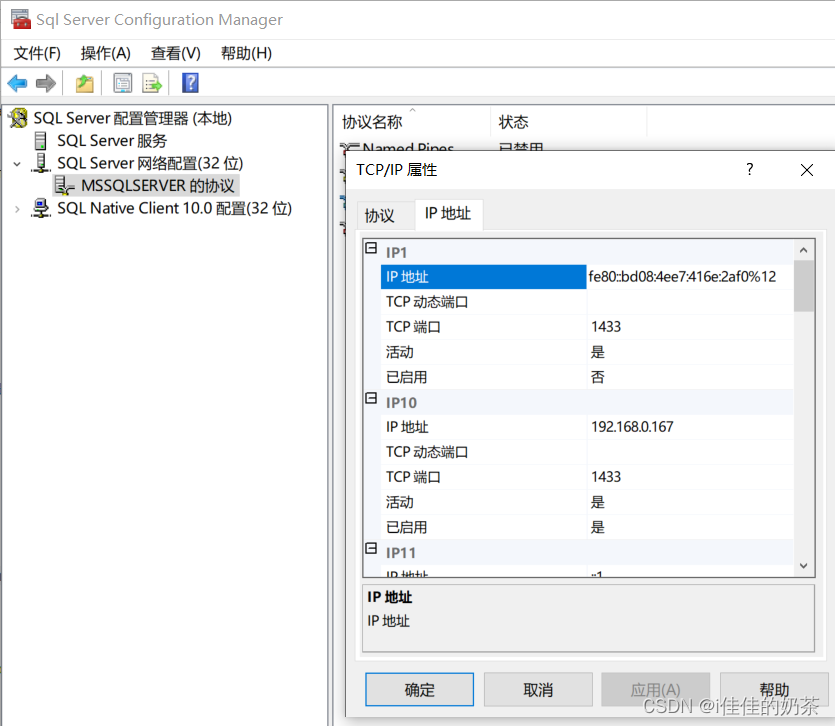
Task: Click the 活动 label under IP10
Action: (x=399, y=502)
